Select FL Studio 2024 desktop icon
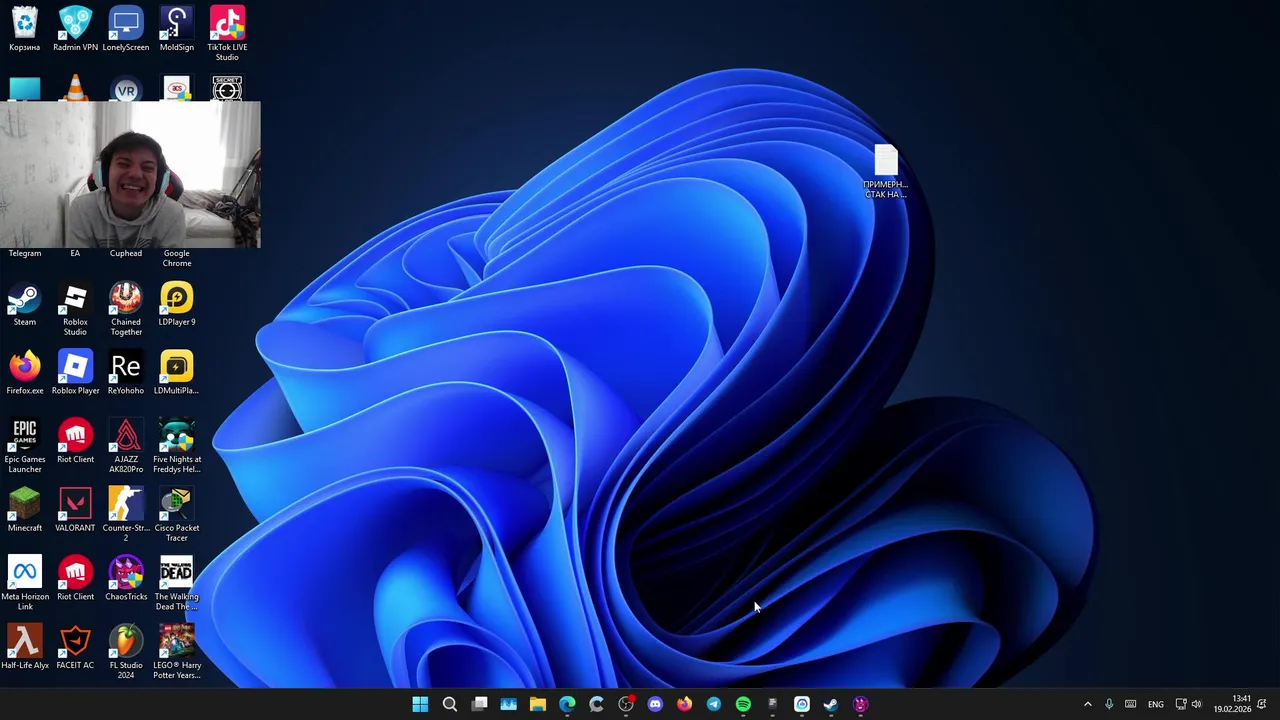1280x720 pixels. [126, 652]
